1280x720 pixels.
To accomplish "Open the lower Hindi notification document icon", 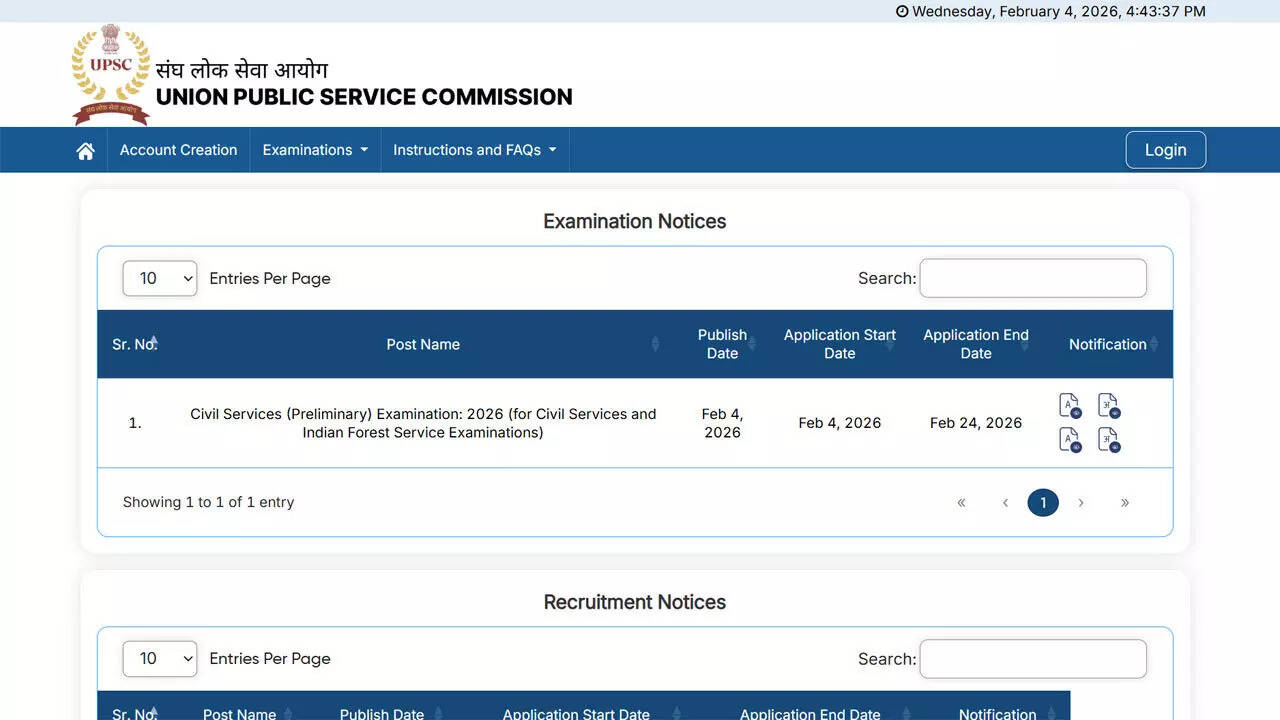I will click(x=1108, y=440).
